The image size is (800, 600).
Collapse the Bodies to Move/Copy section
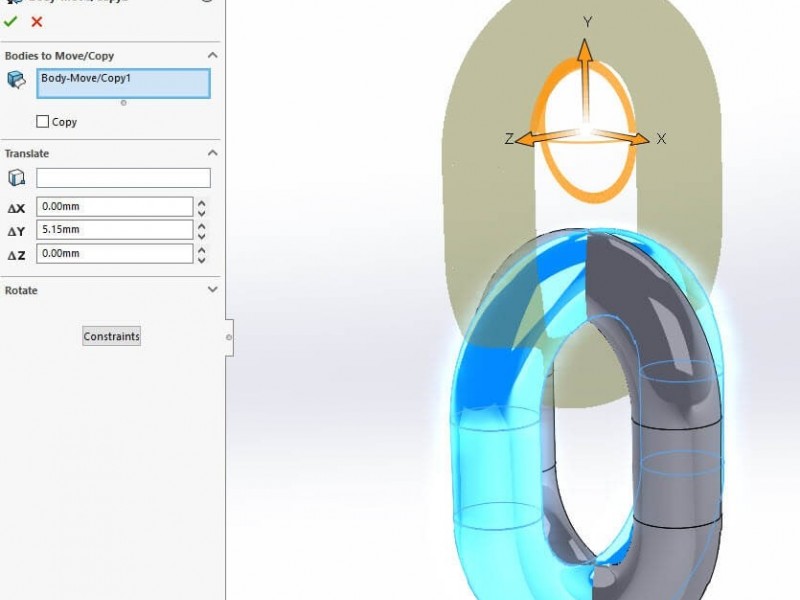(213, 55)
